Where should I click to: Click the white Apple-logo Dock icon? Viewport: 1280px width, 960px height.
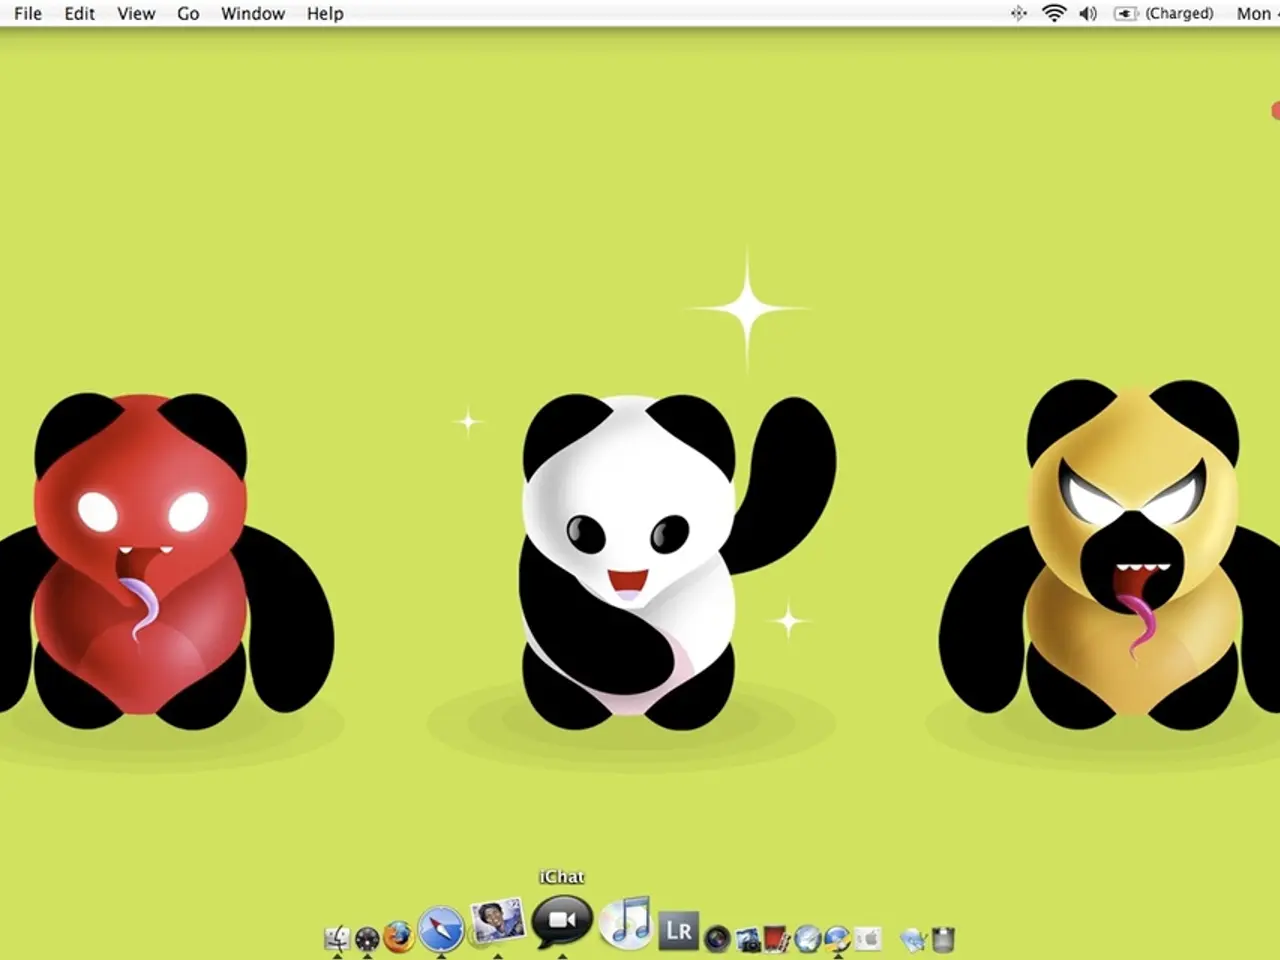point(868,938)
